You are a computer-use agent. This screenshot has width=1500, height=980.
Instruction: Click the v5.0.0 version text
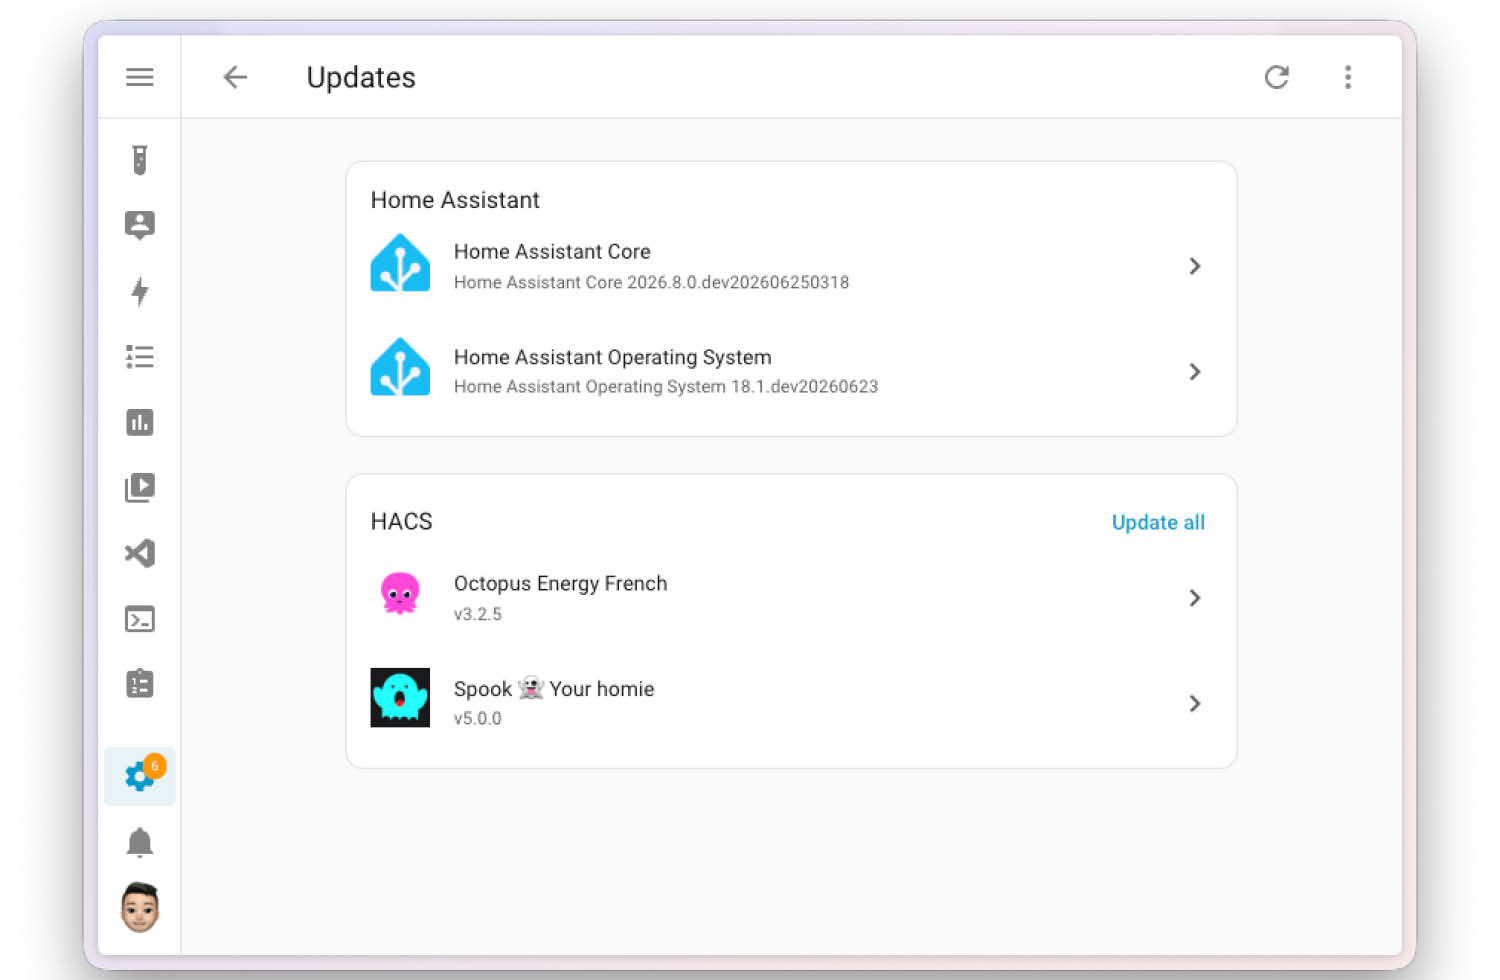click(478, 718)
